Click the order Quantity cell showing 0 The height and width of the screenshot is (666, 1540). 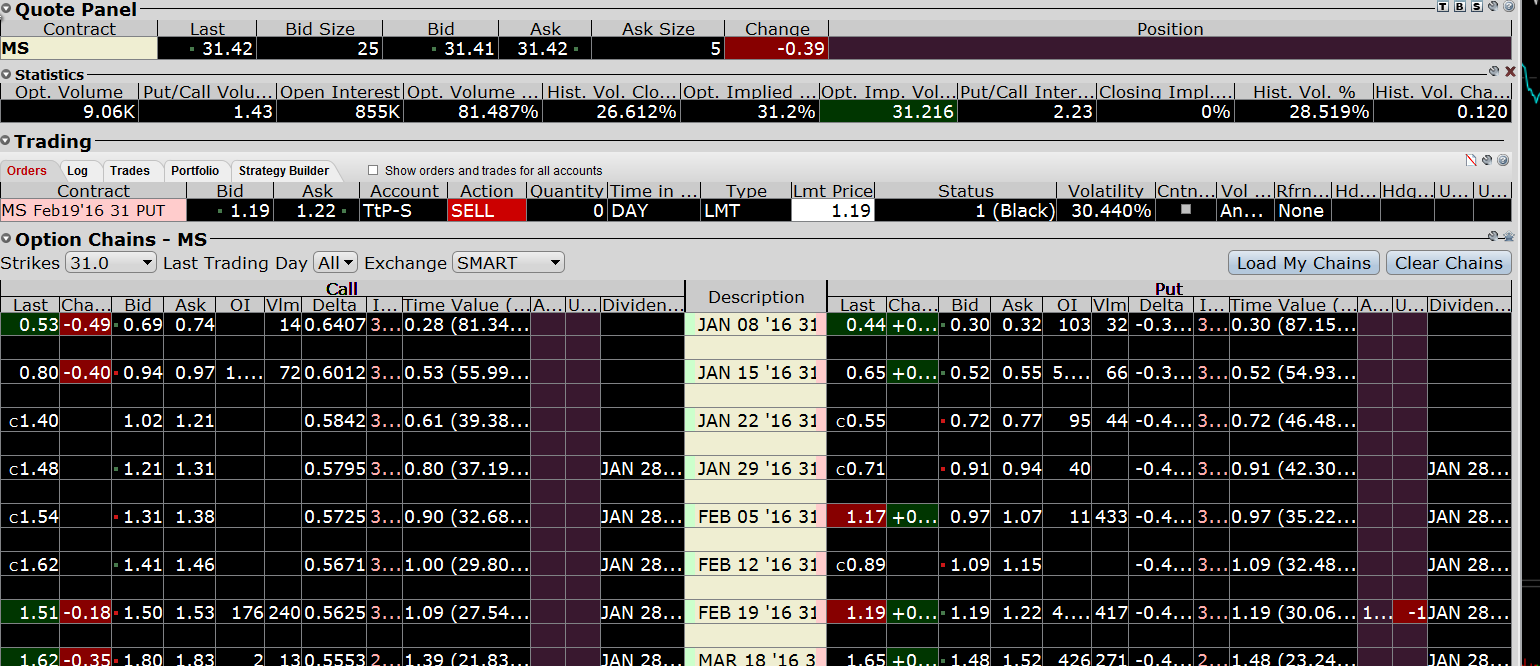(x=566, y=211)
